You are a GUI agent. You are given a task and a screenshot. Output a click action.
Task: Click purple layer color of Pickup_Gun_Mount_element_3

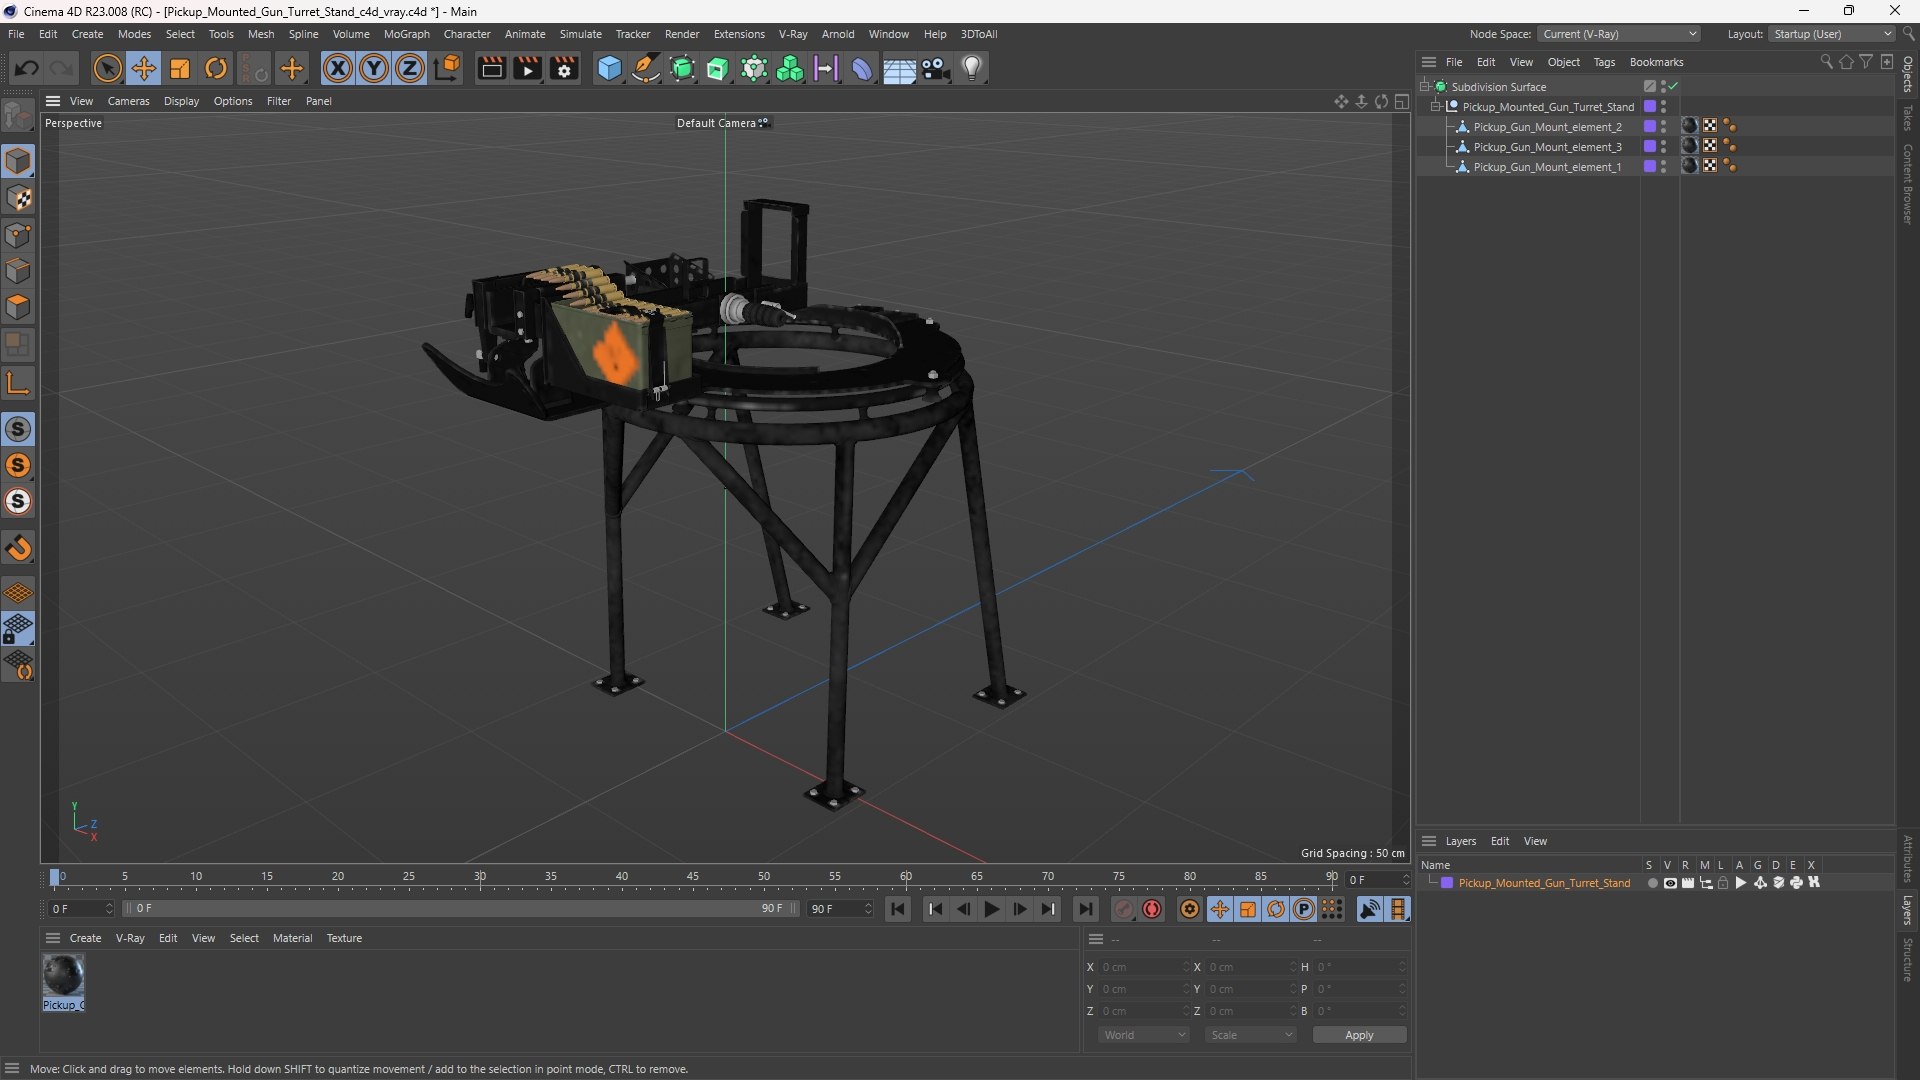1650,147
